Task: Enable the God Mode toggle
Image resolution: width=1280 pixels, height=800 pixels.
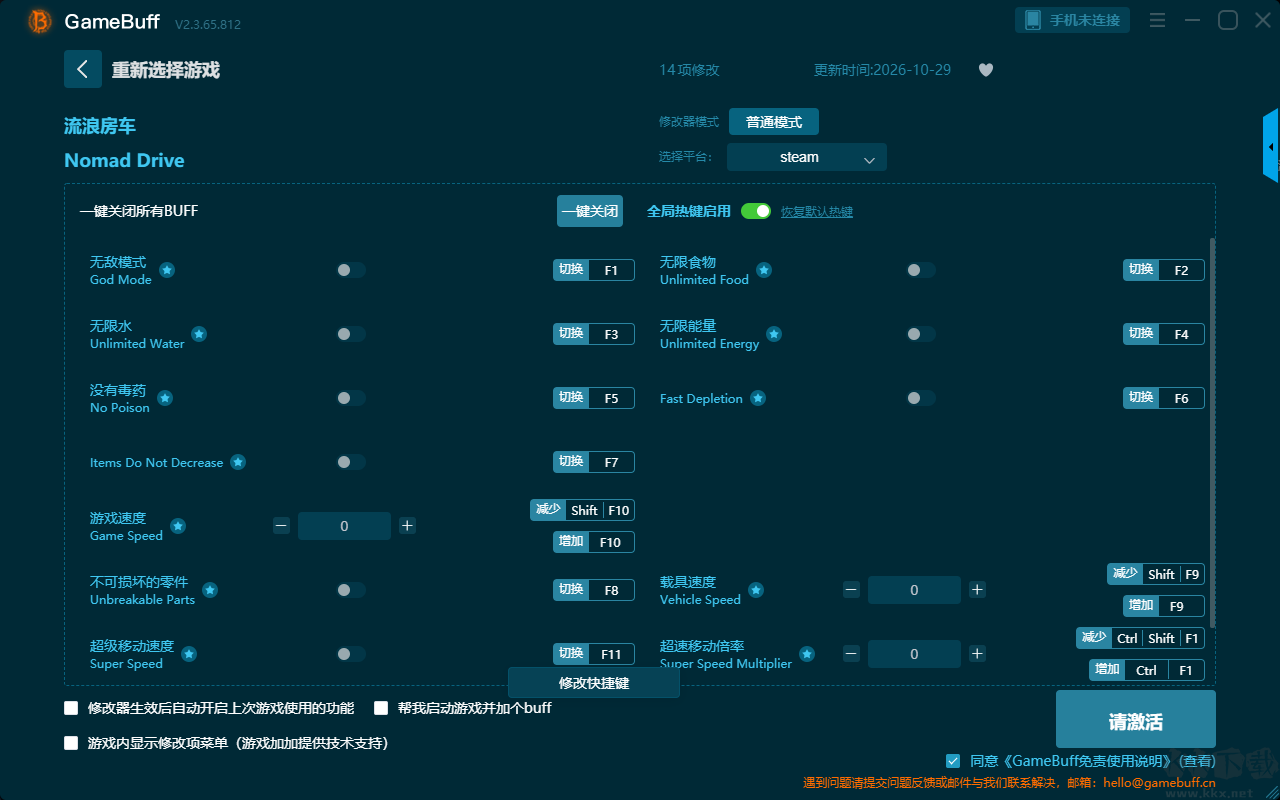Action: [x=351, y=270]
